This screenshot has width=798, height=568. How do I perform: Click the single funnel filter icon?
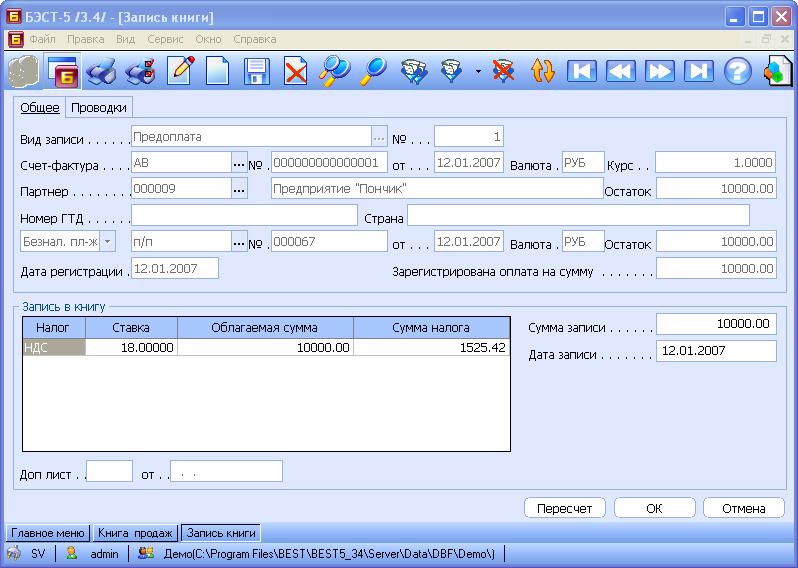(451, 71)
